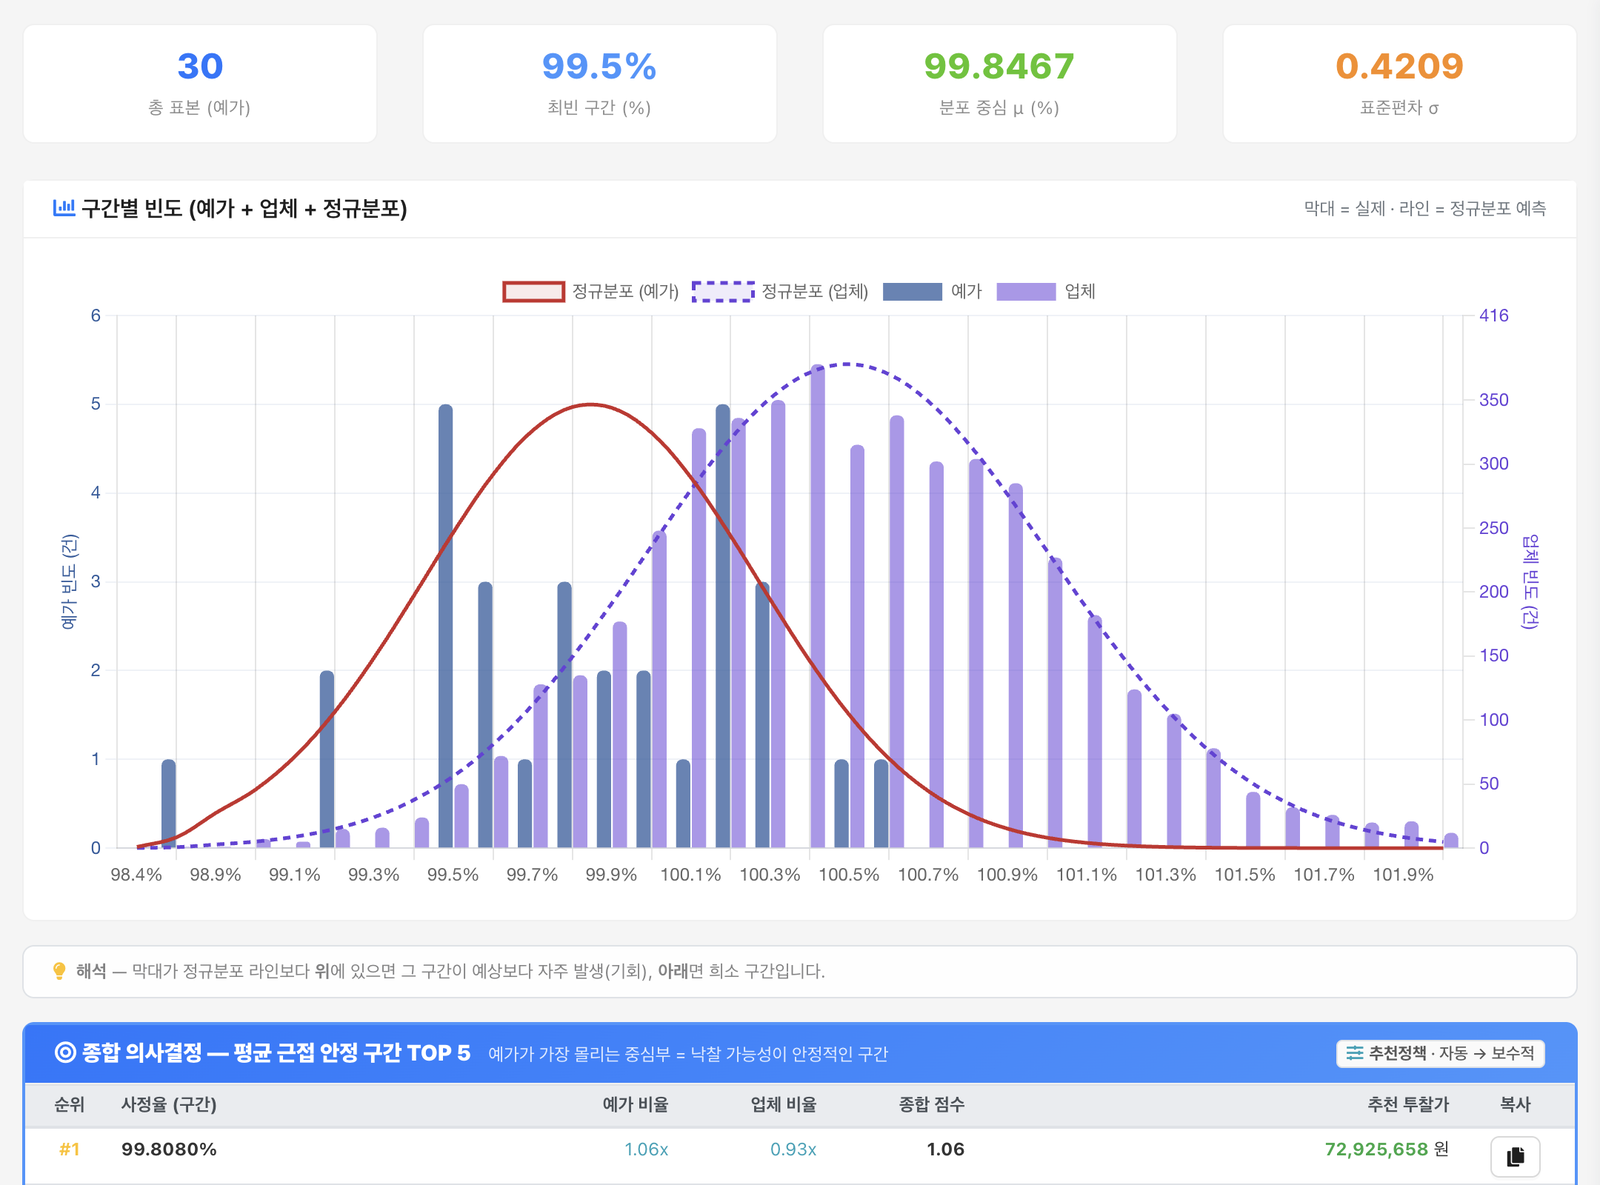
Task: Click the 구간별 빈도 (예가 + 업체 + 정규분포) heading
Action: (x=244, y=208)
